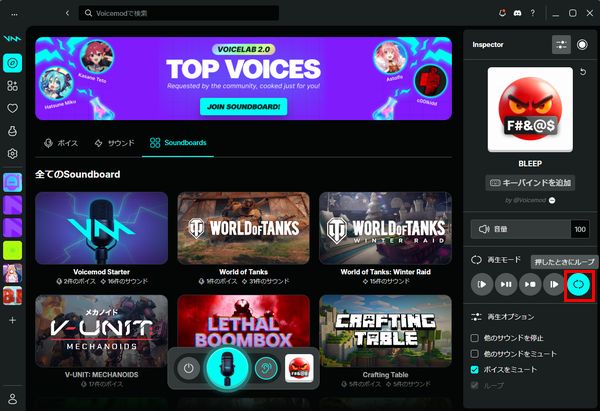
Task: Click the Voicemod logo at sidebar top
Action: coord(12,39)
